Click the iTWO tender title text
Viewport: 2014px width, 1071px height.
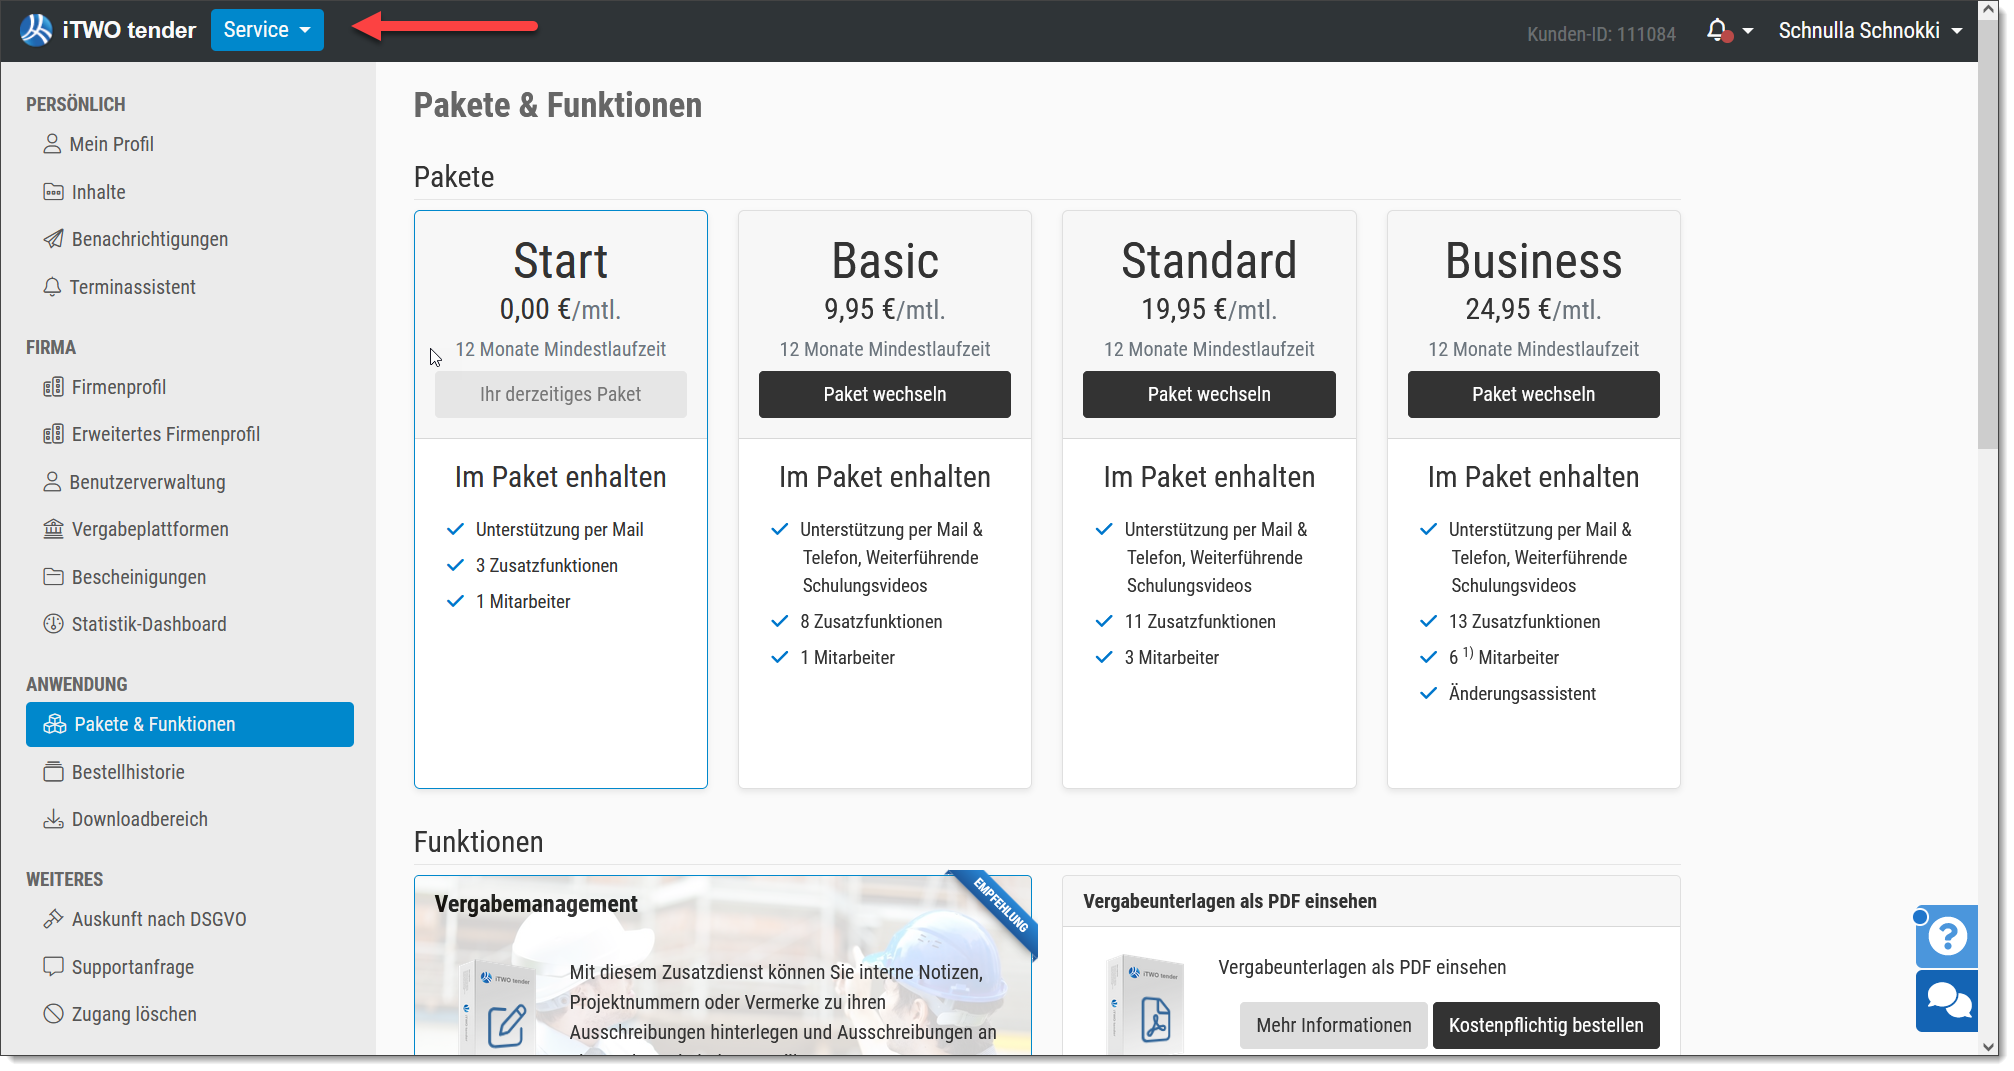129,30
